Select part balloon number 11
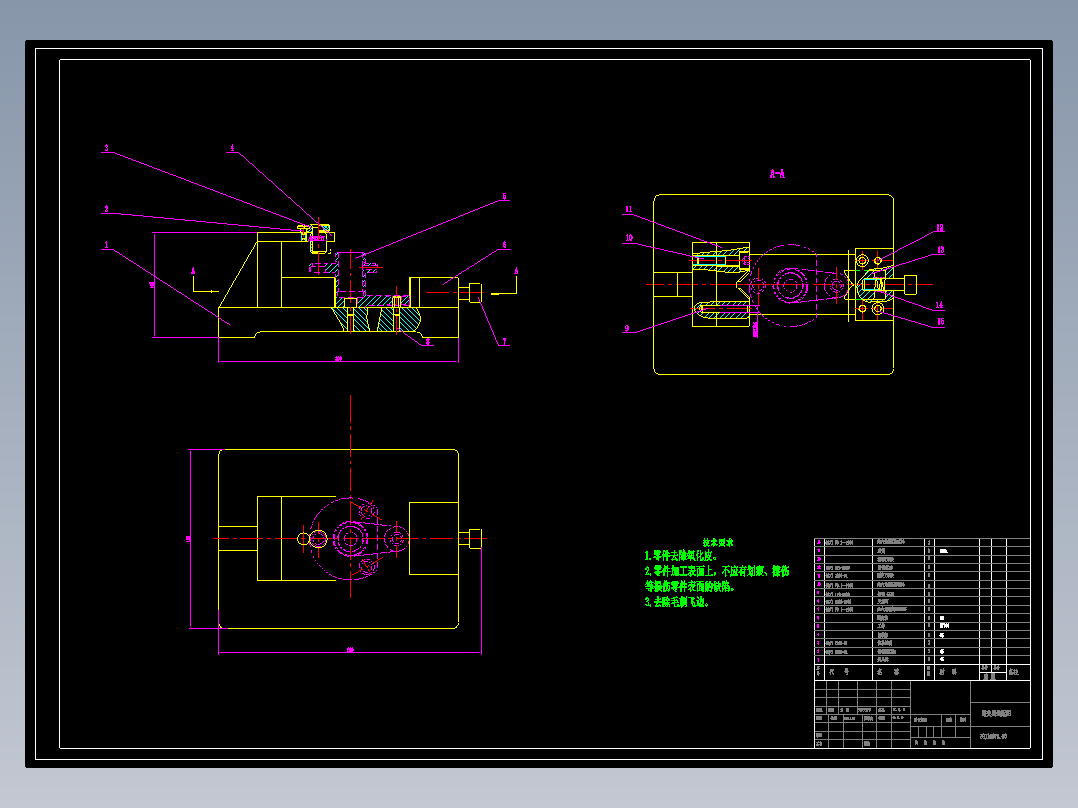The image size is (1078, 808). [x=629, y=209]
